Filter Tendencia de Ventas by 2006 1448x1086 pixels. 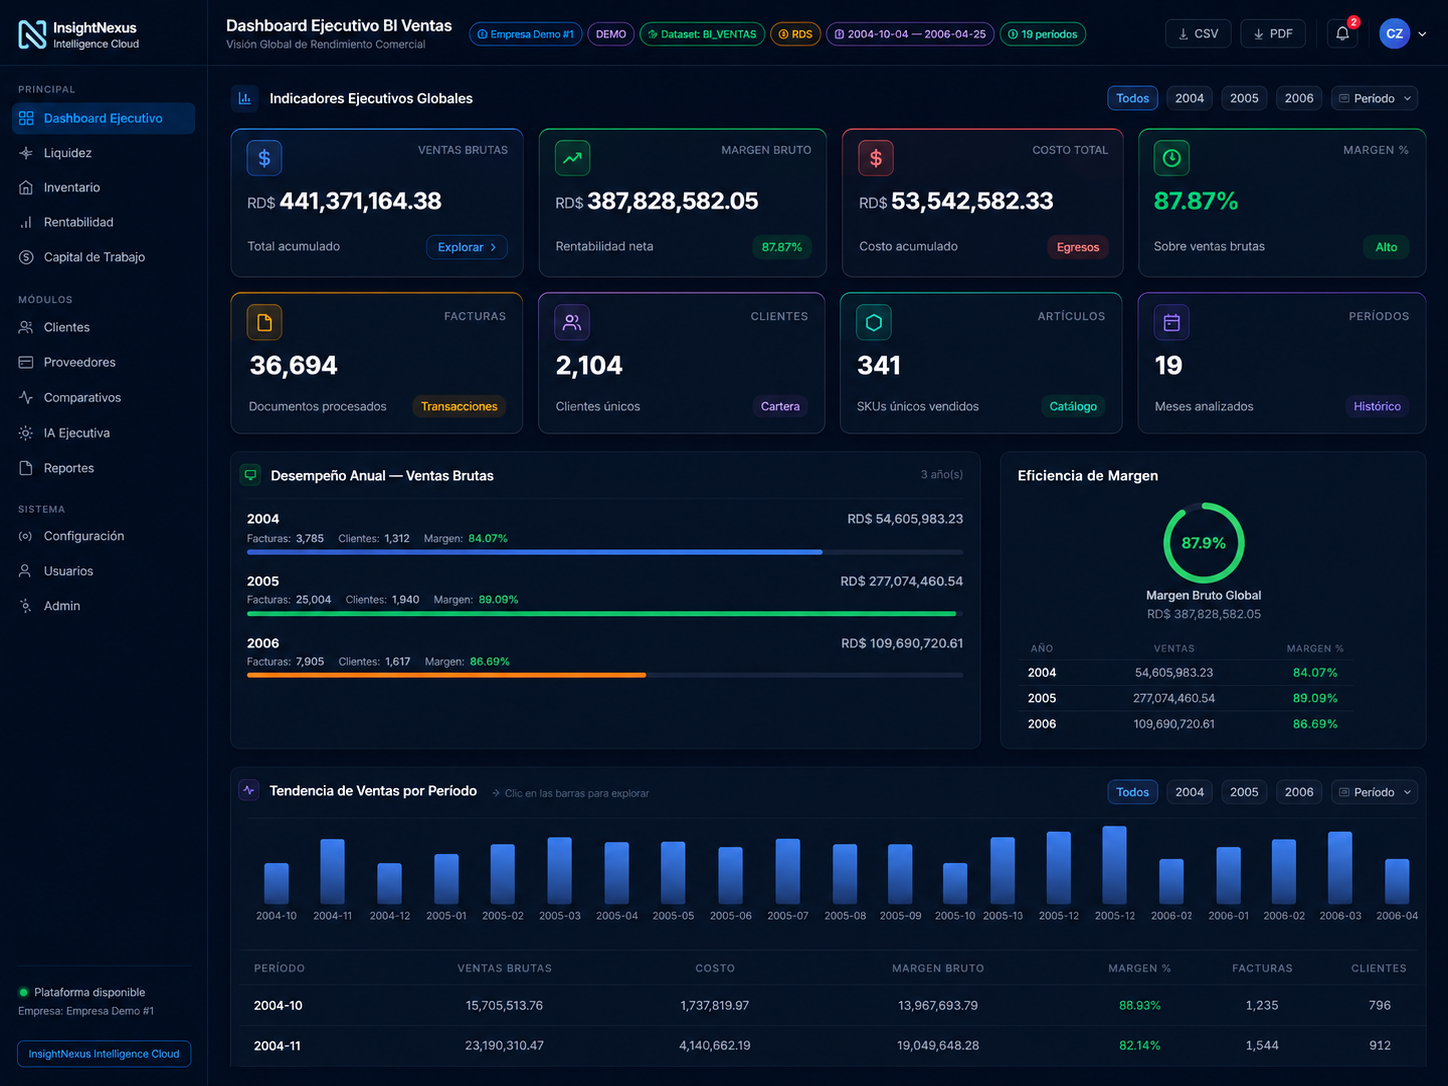pos(1299,792)
